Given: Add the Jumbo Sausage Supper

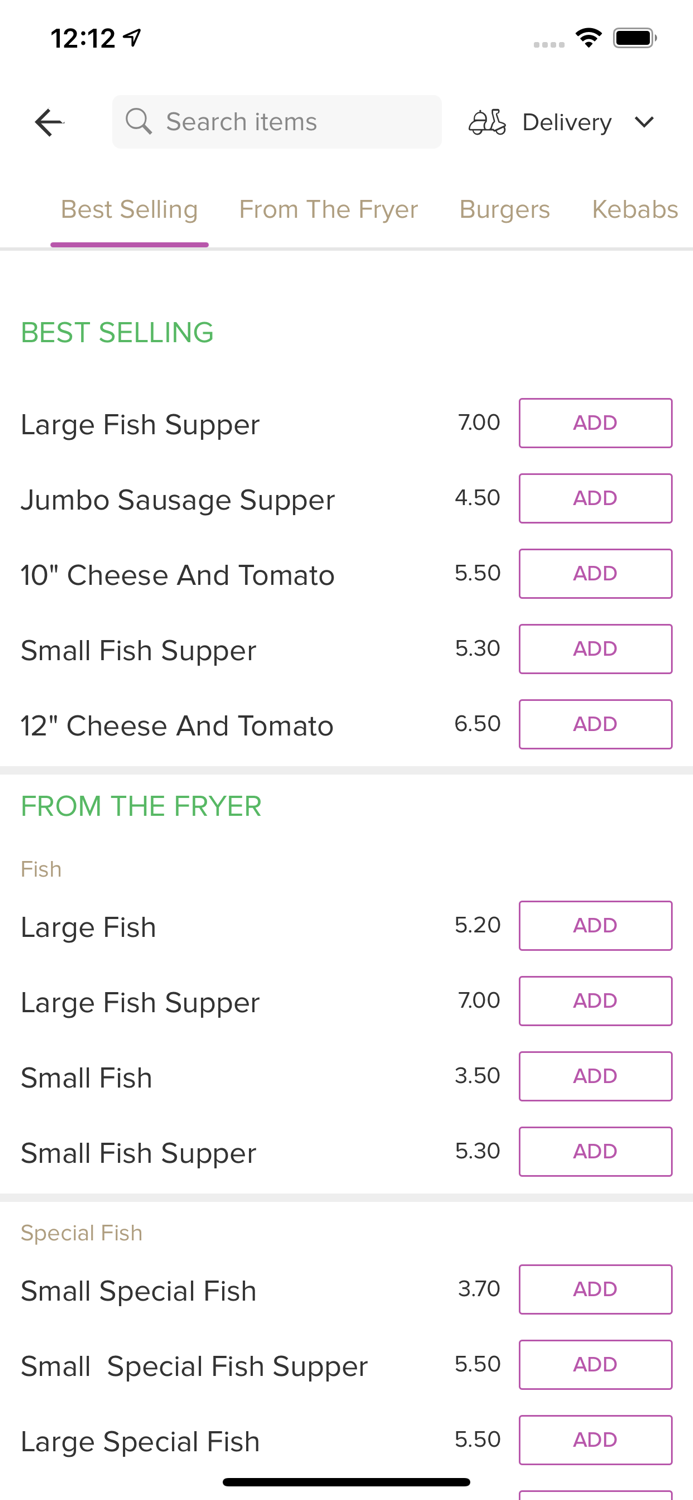Looking at the screenshot, I should tap(595, 498).
